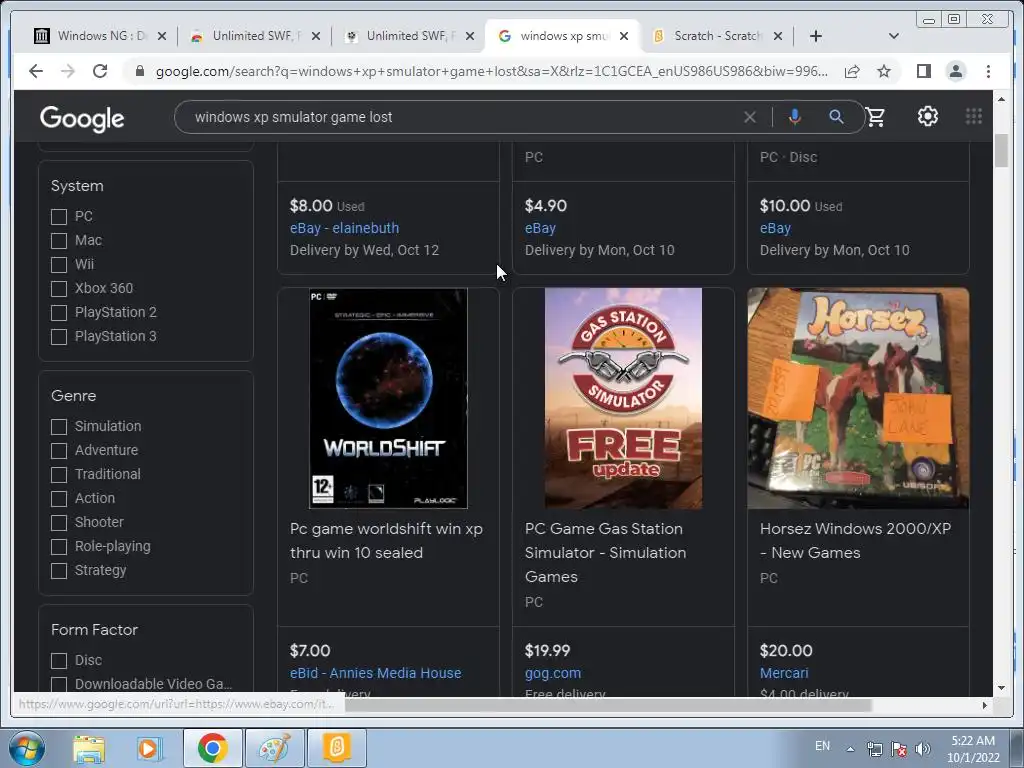The height and width of the screenshot is (768, 1024).
Task: Open the Windows Start menu
Action: coord(27,748)
